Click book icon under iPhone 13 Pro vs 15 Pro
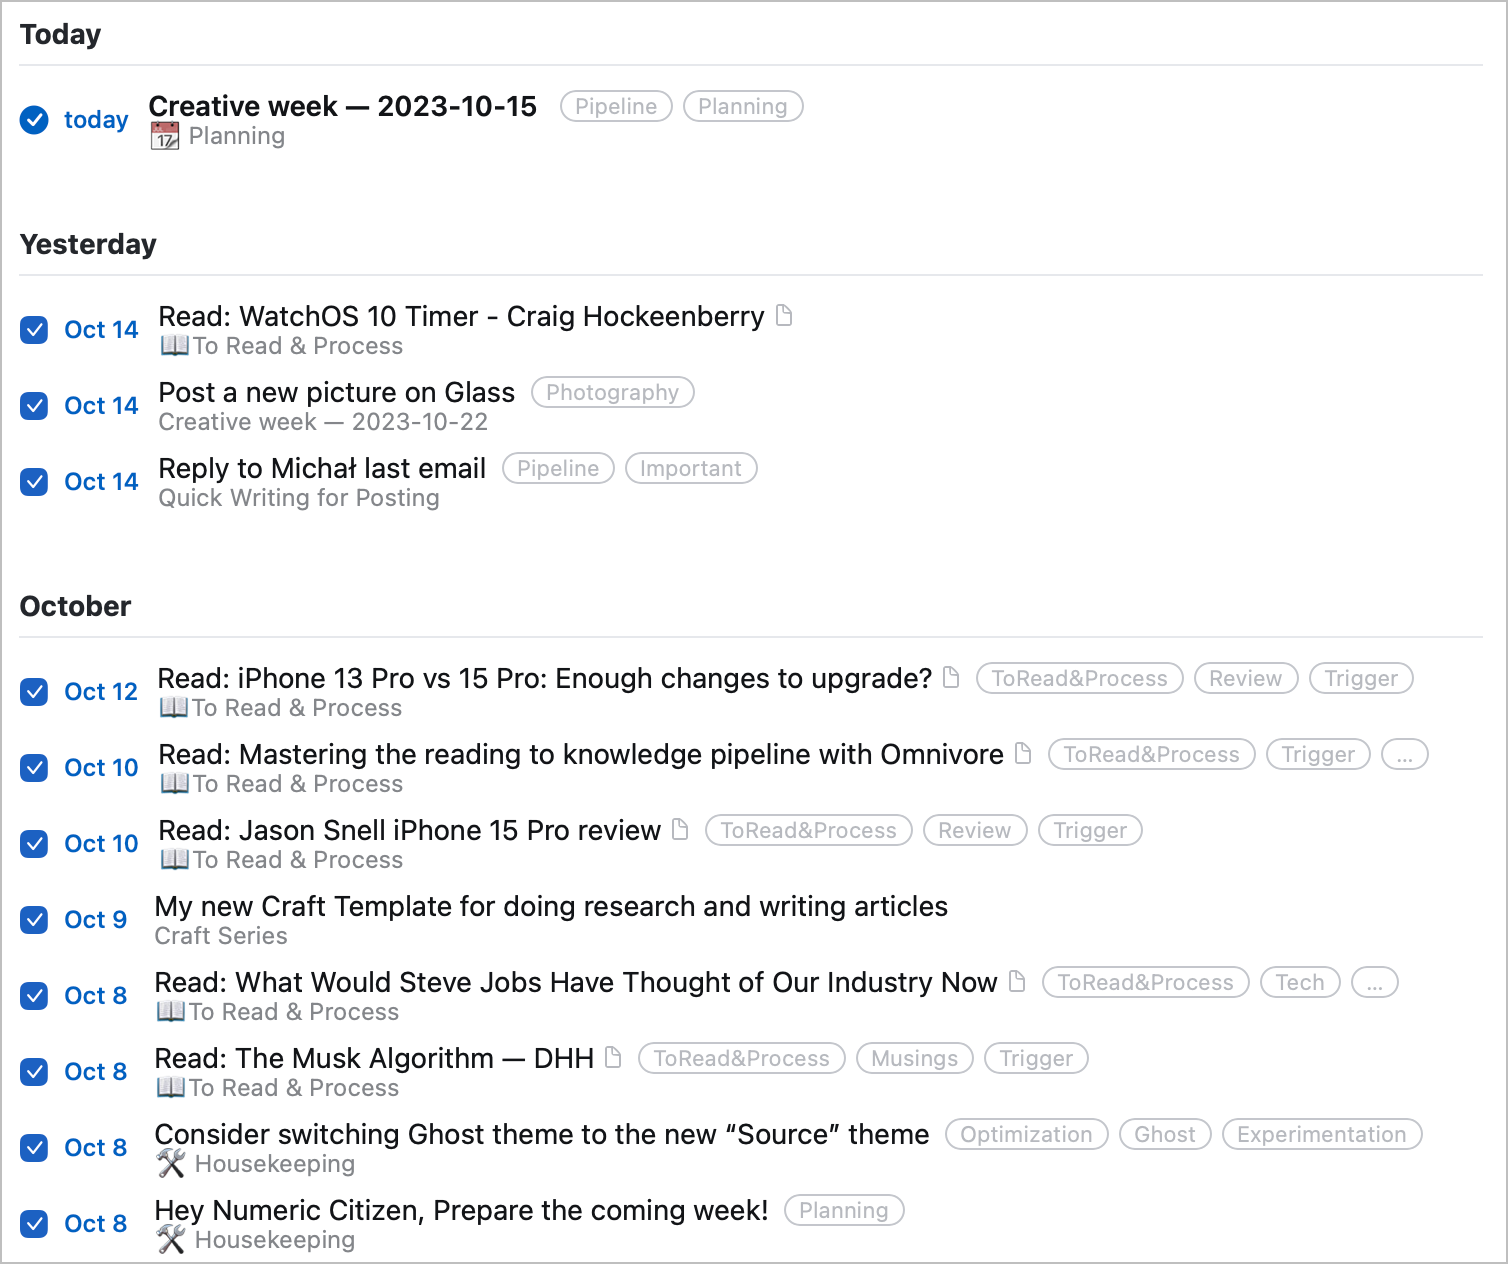 point(174,708)
